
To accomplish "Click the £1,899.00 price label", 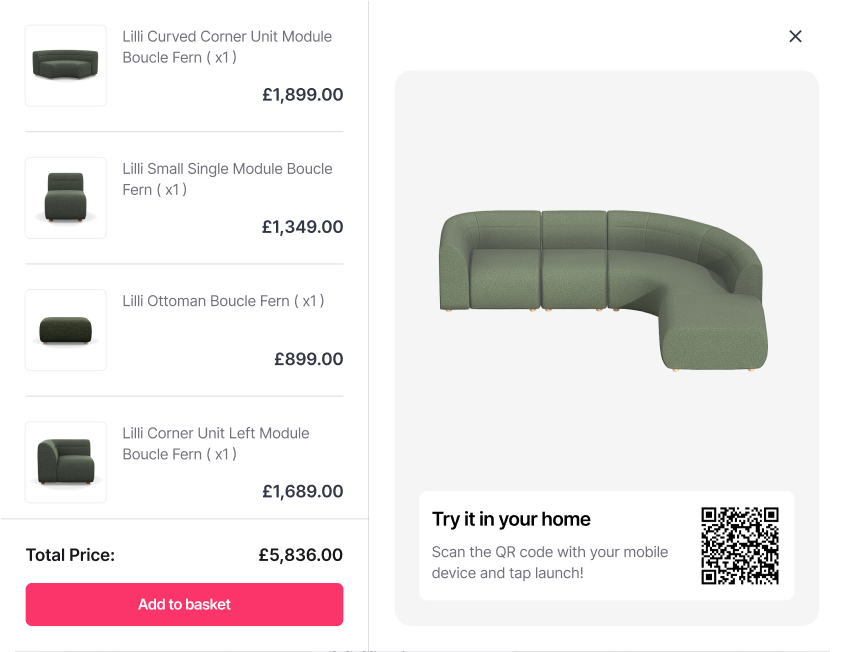I will point(303,95).
